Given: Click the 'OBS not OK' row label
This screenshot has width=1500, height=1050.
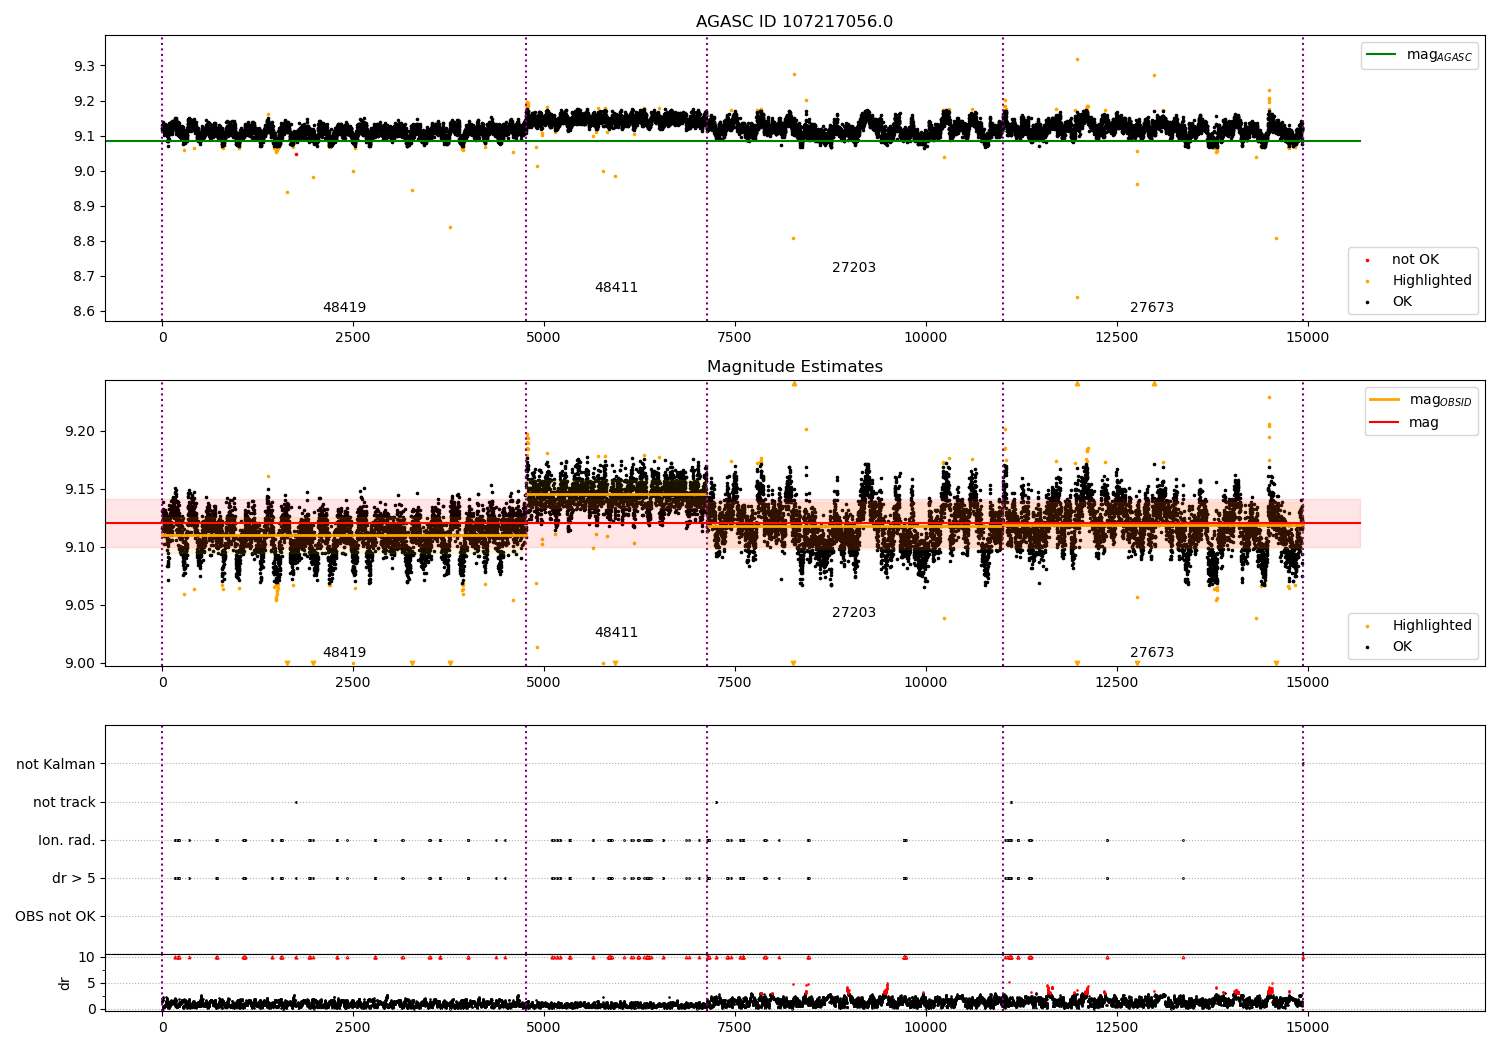Looking at the screenshot, I should [x=55, y=917].
